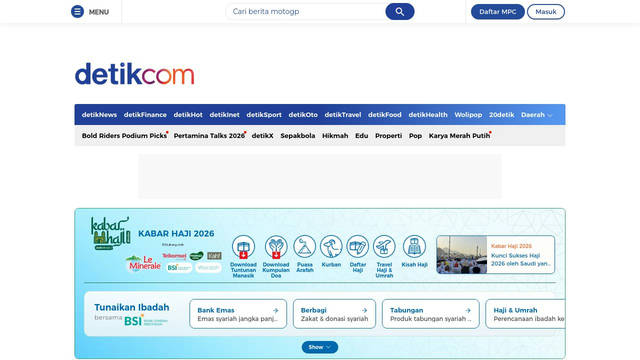Click the arrow on Berbagi card
The image size is (640, 360).
tap(364, 310)
